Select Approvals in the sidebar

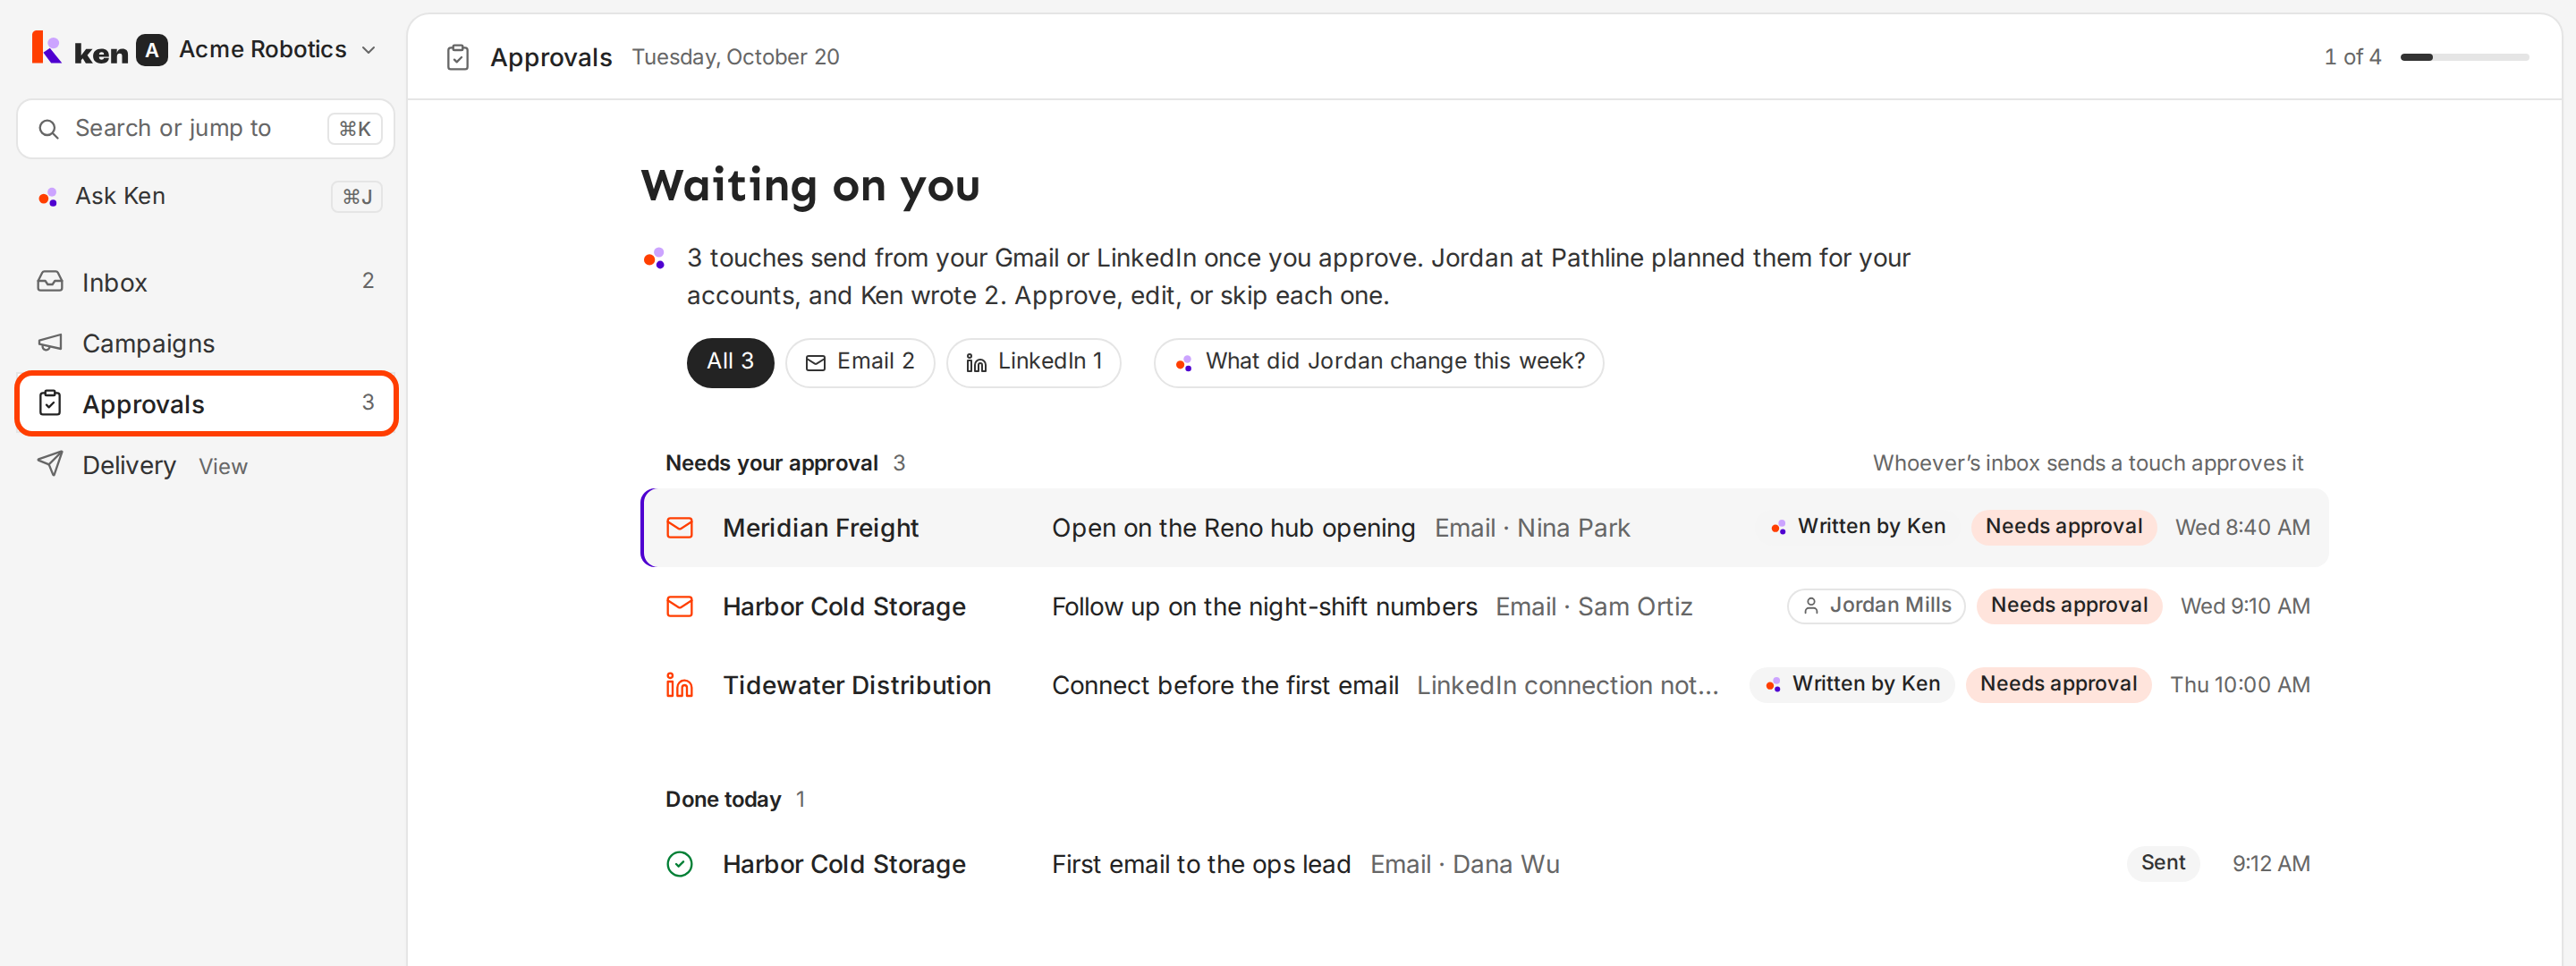coord(206,404)
